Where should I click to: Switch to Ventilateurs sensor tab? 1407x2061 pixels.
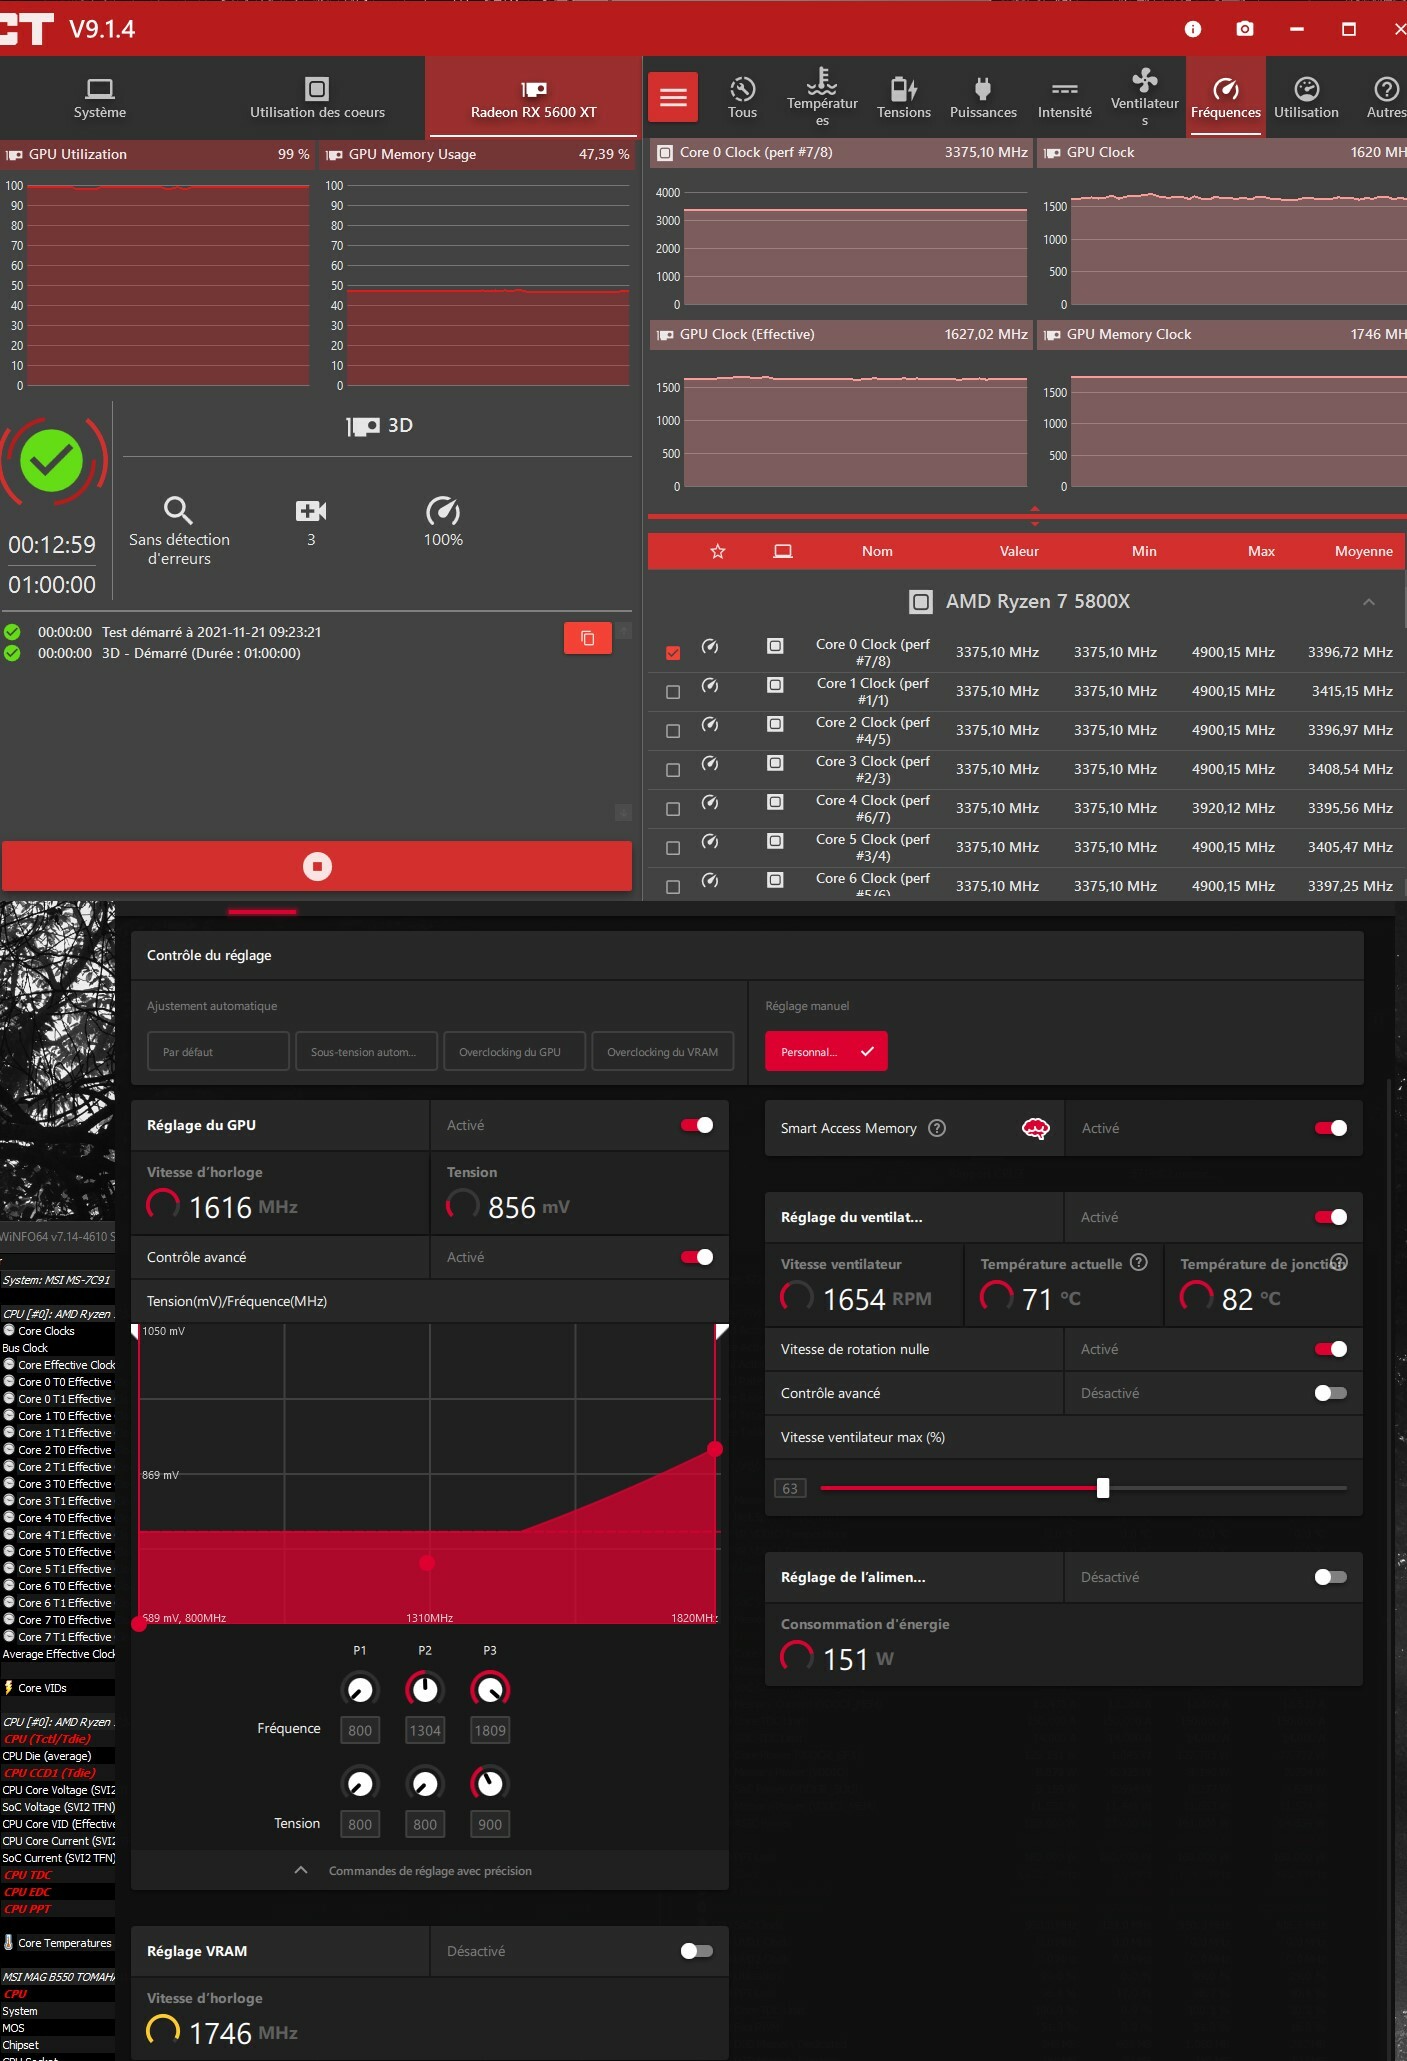1145,98
